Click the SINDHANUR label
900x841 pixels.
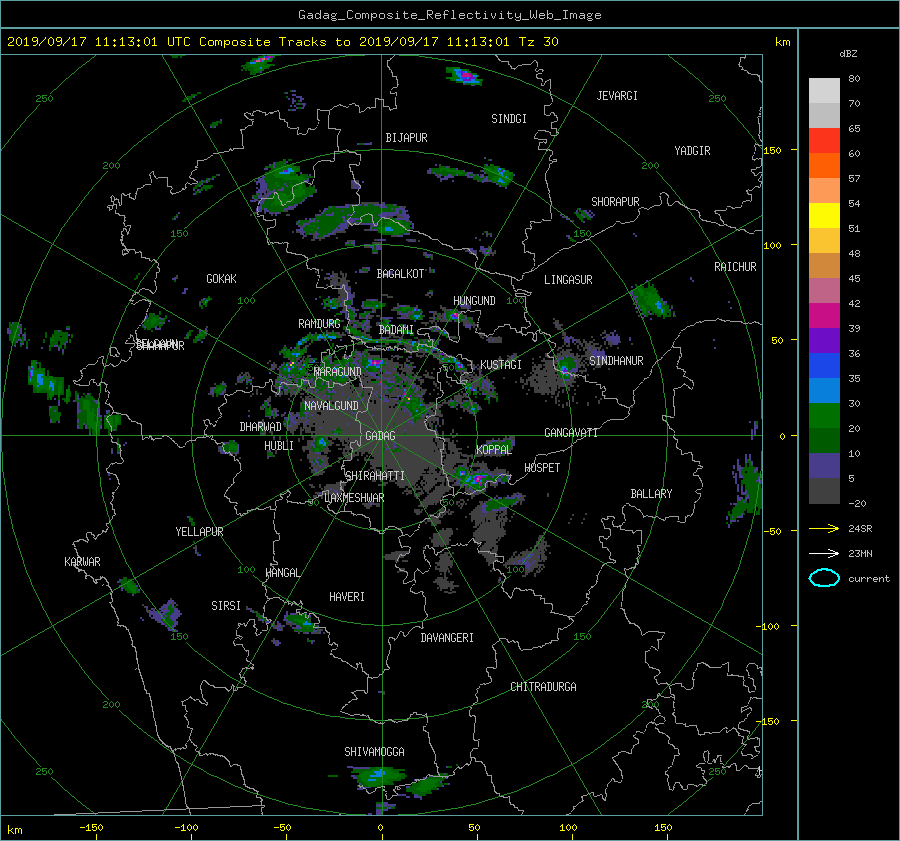tap(616, 361)
